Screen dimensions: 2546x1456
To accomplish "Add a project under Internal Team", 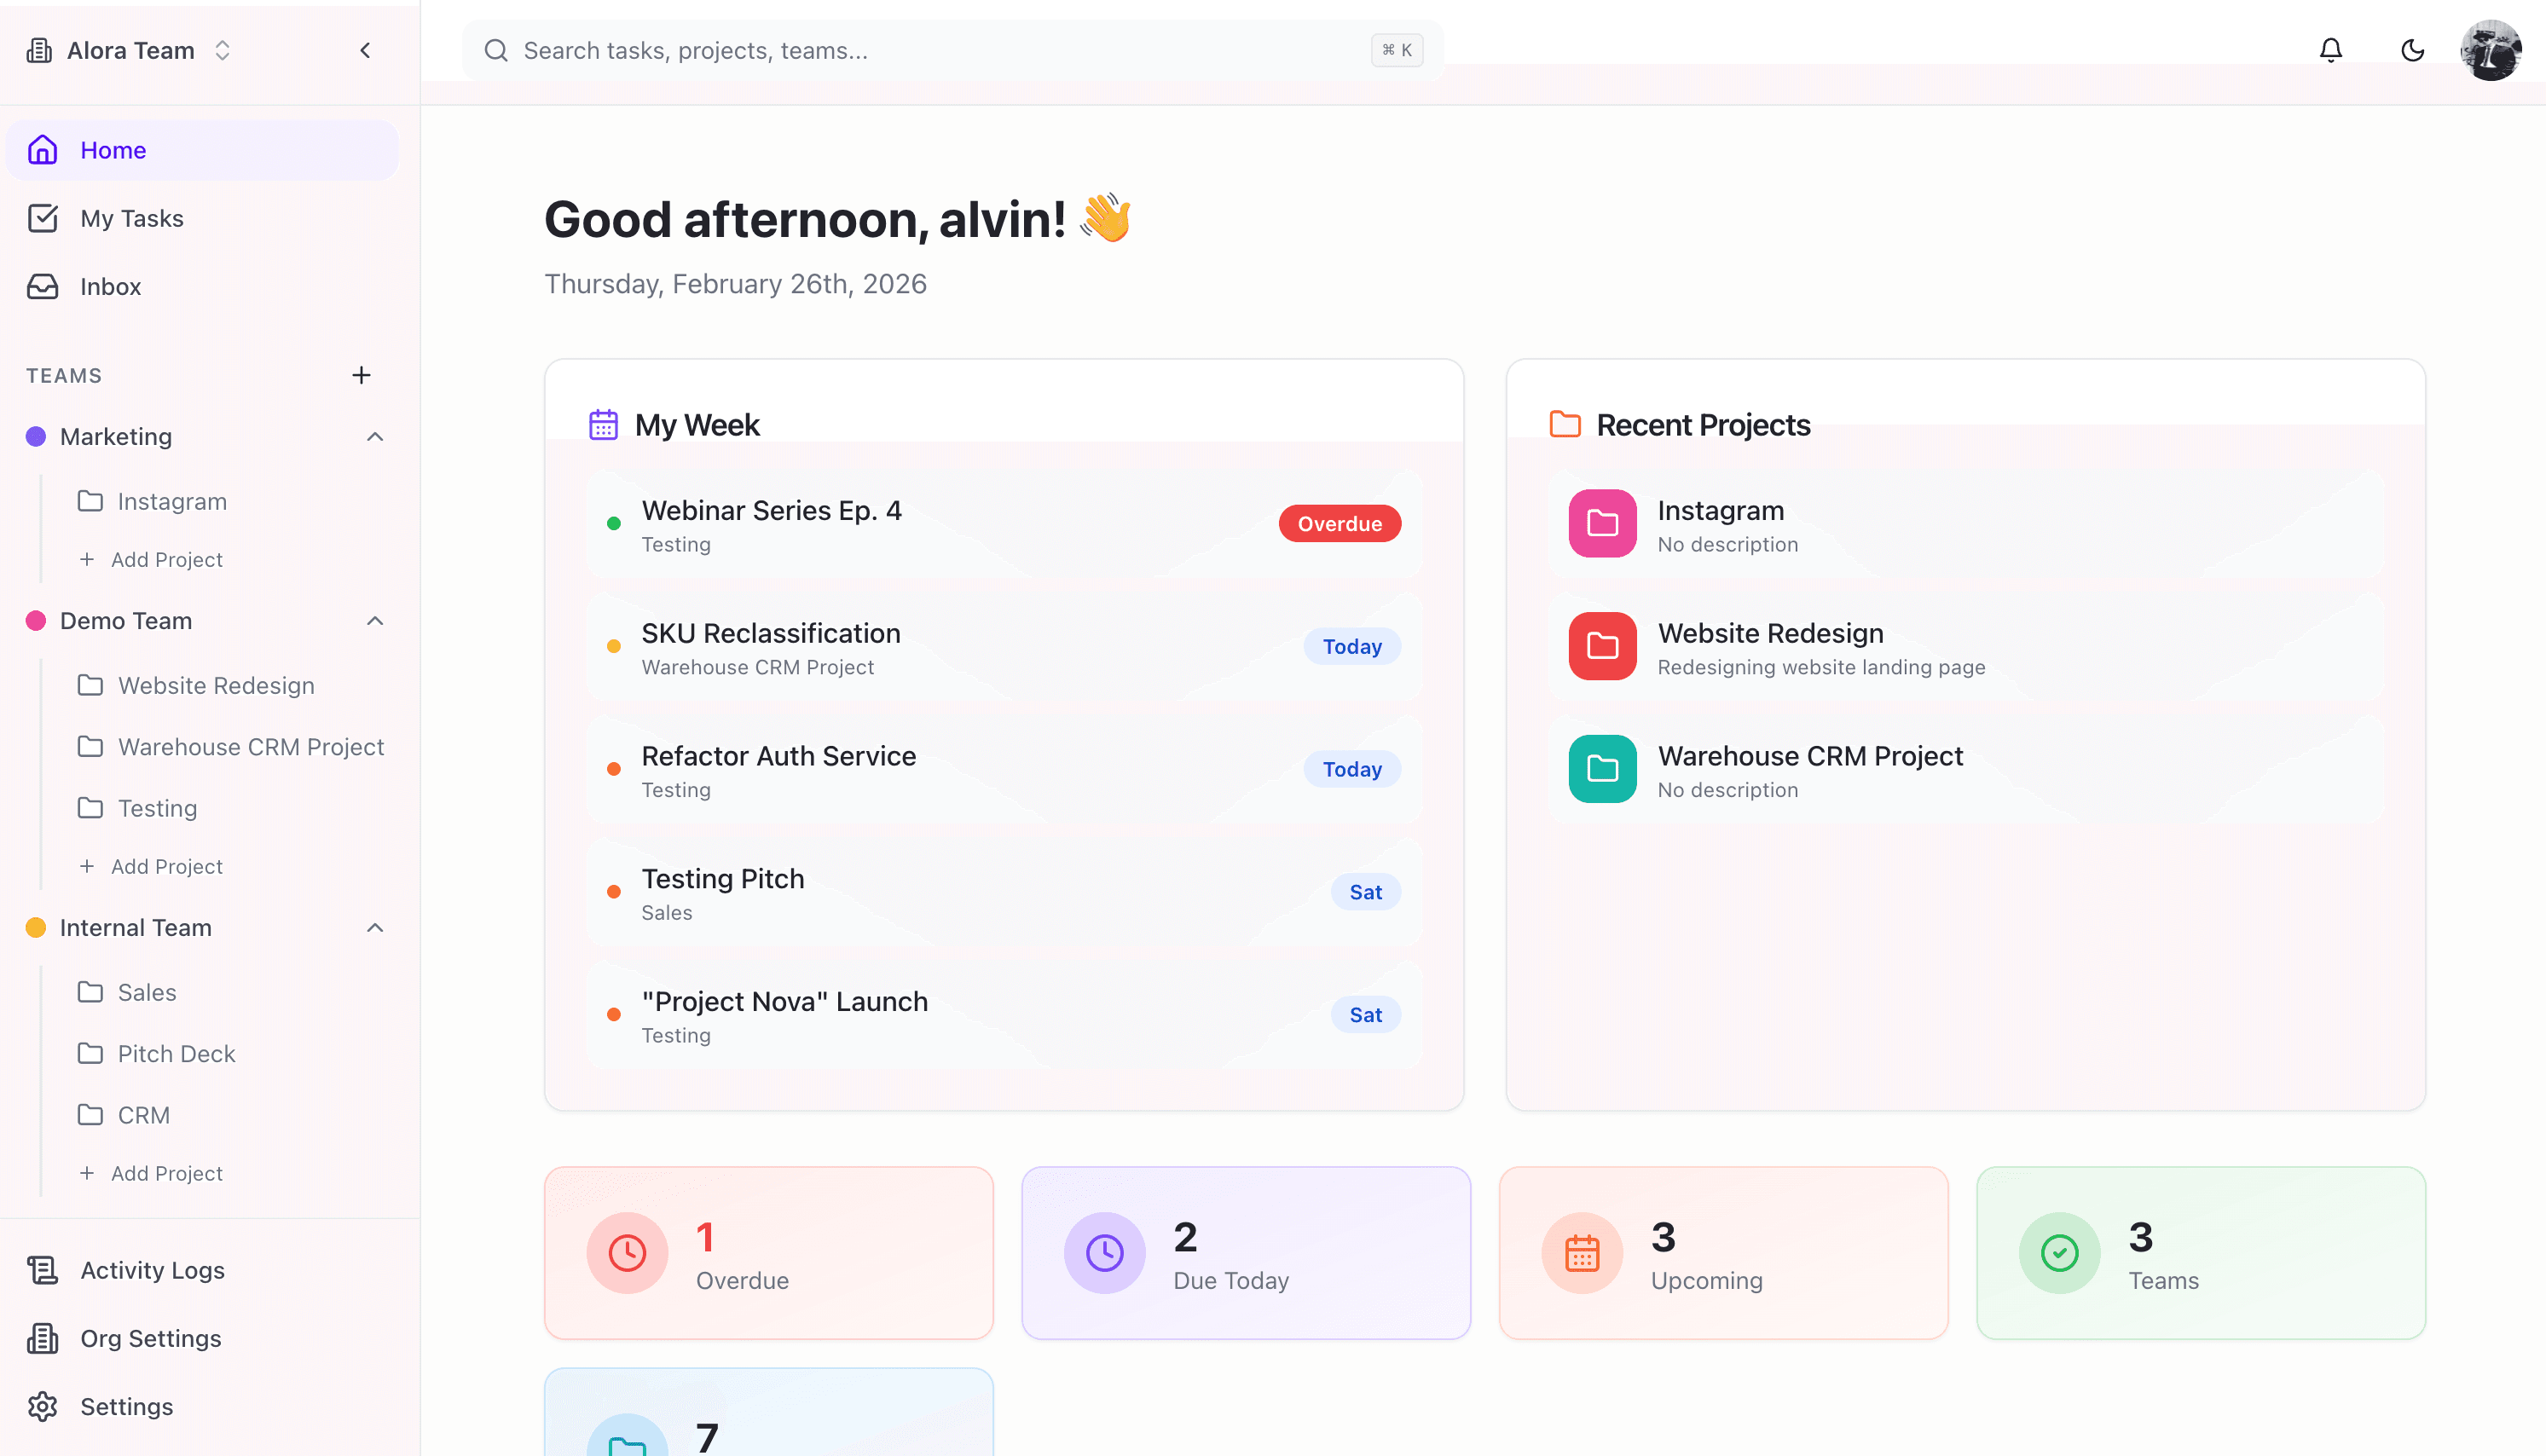I will tap(152, 1172).
